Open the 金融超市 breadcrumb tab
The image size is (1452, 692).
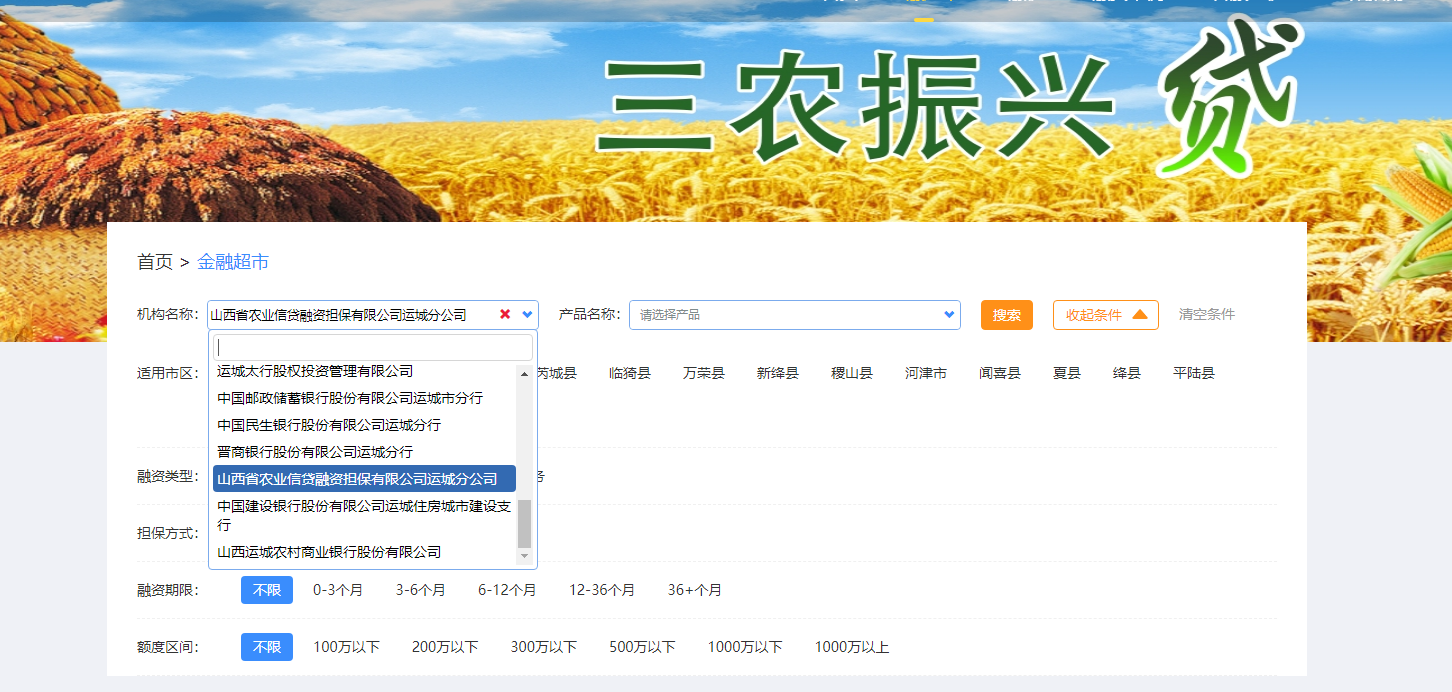(x=230, y=261)
